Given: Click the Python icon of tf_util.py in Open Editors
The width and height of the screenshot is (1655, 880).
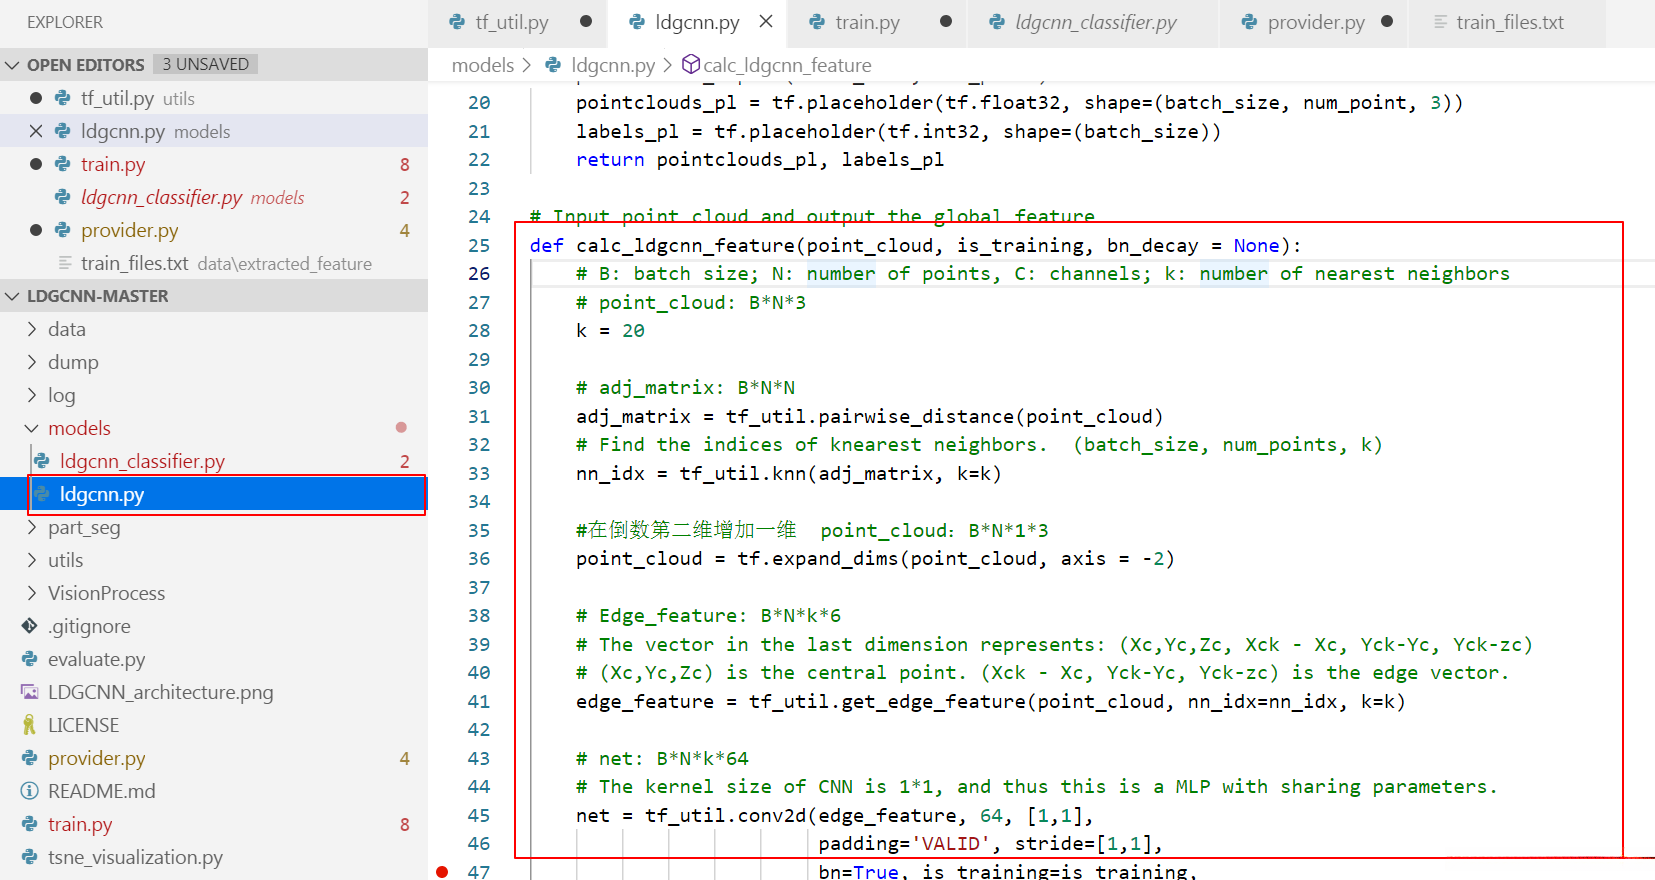Looking at the screenshot, I should (63, 98).
